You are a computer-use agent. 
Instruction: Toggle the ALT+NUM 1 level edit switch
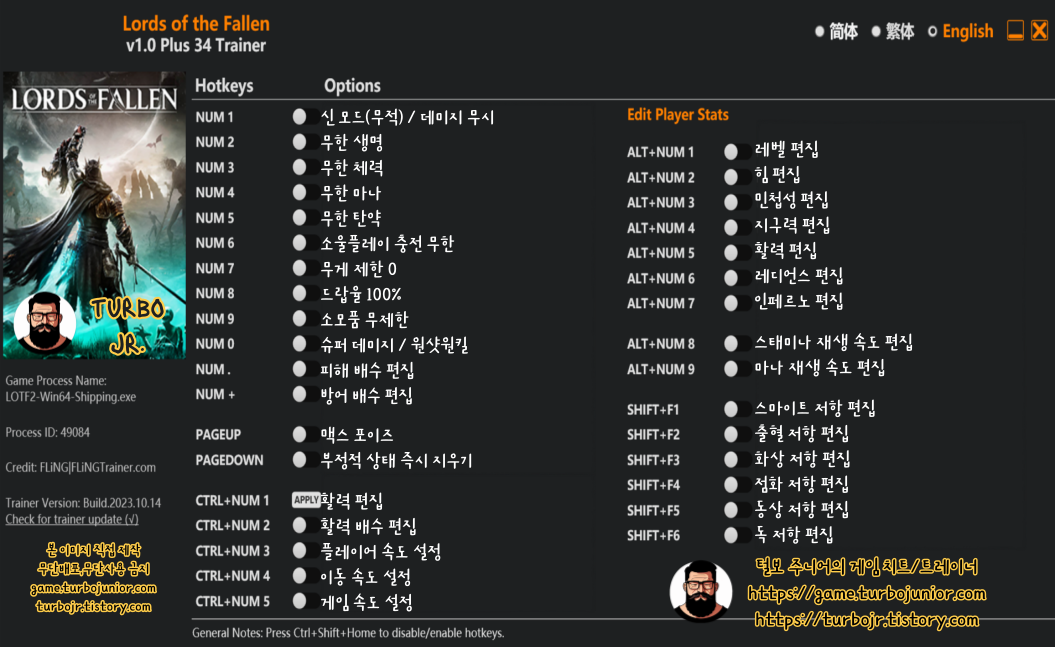pos(737,152)
